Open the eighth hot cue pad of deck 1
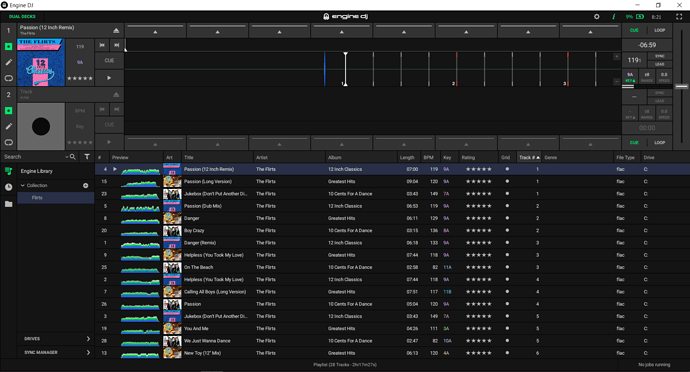The width and height of the screenshot is (690, 372). (590, 31)
